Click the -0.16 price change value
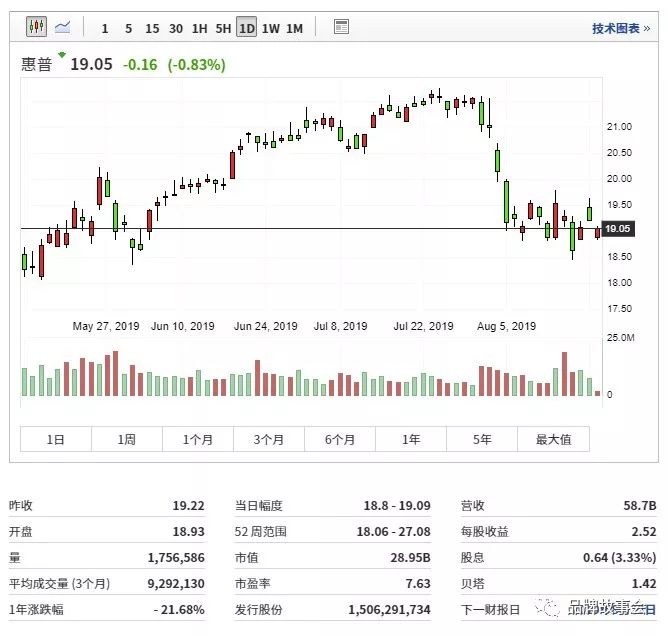 click(140, 65)
